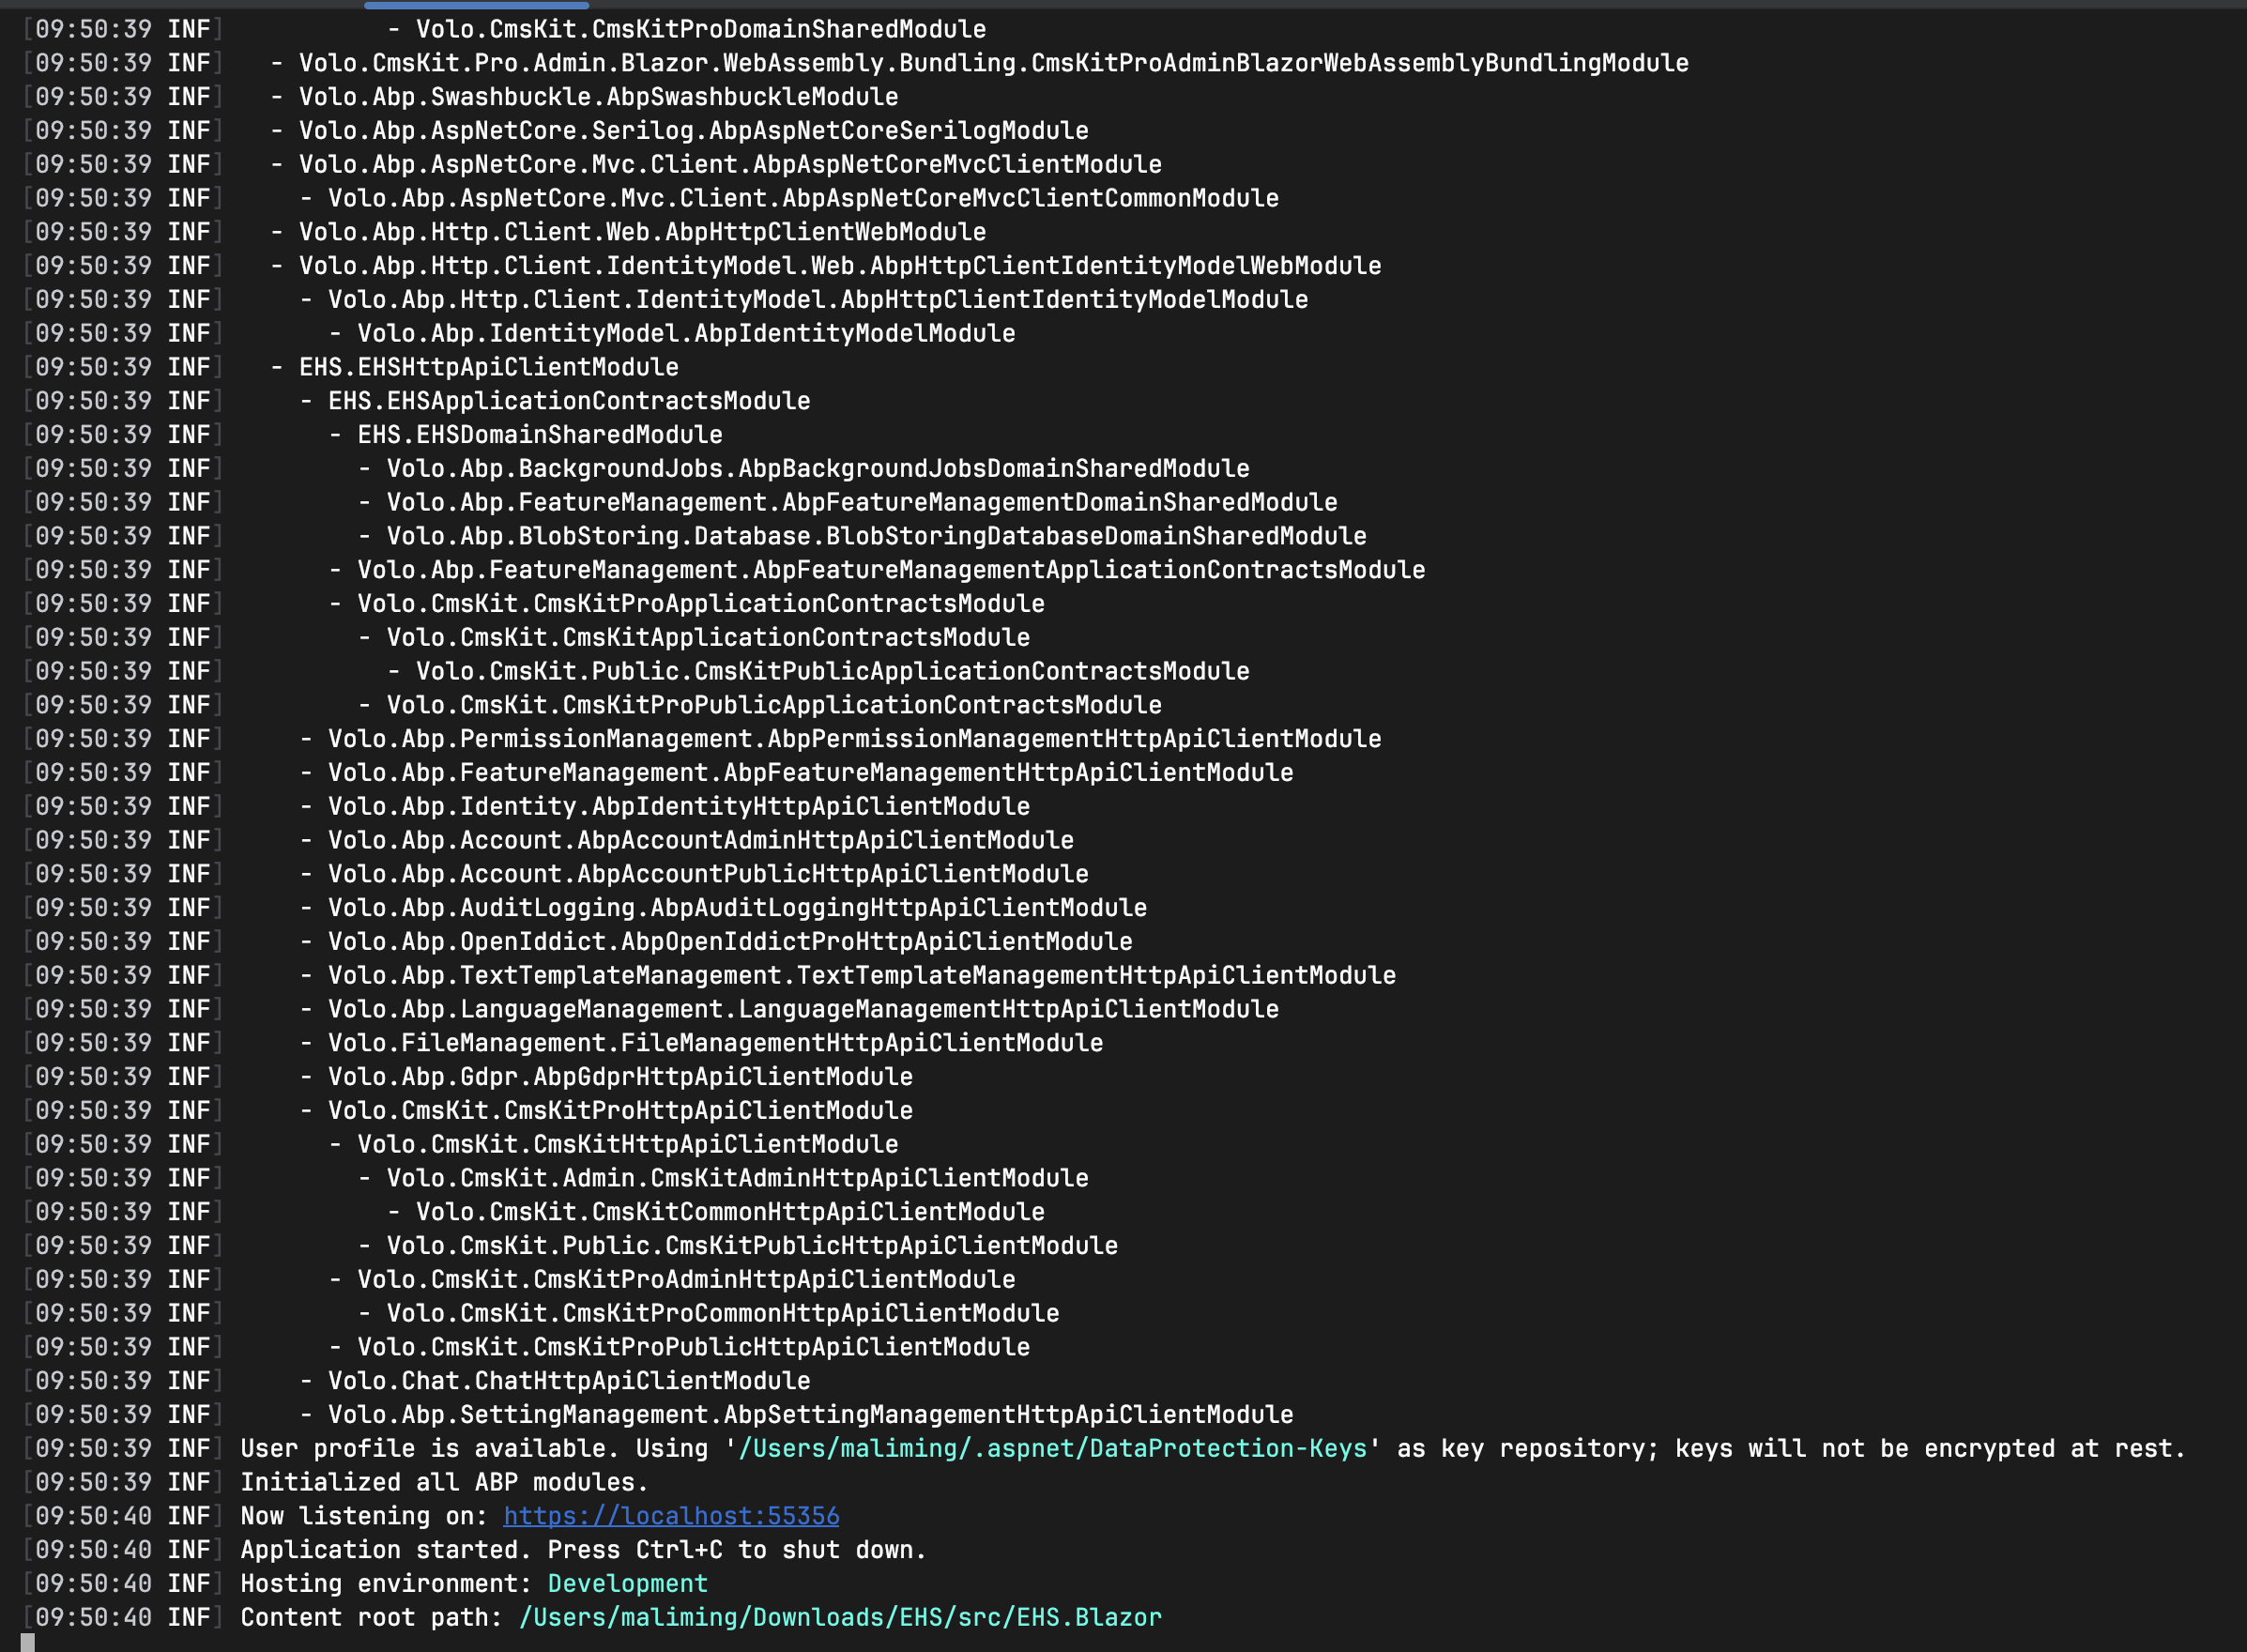Click AbpAspNetCoreSerilogModule log line
This screenshot has width=2247, height=1652.
coord(693,131)
